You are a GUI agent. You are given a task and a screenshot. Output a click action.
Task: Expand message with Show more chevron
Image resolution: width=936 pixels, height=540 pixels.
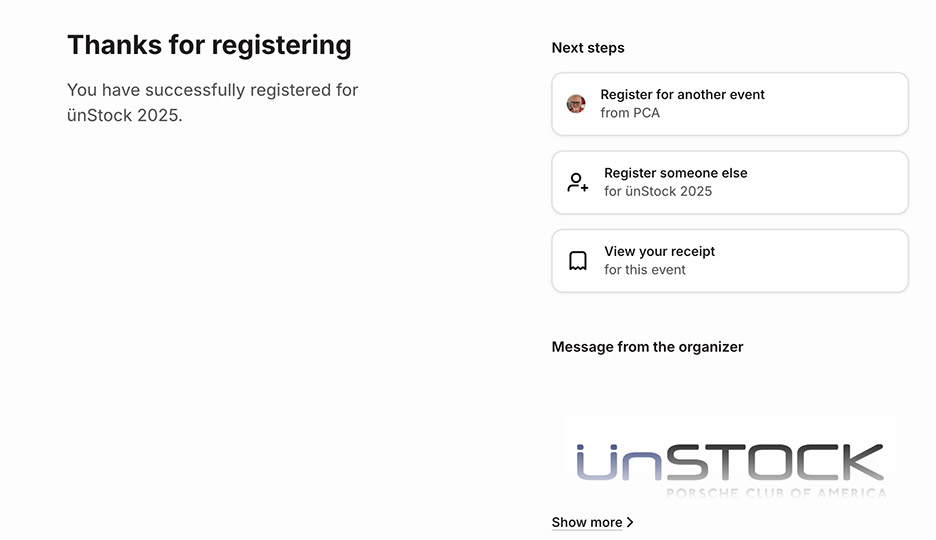[630, 522]
